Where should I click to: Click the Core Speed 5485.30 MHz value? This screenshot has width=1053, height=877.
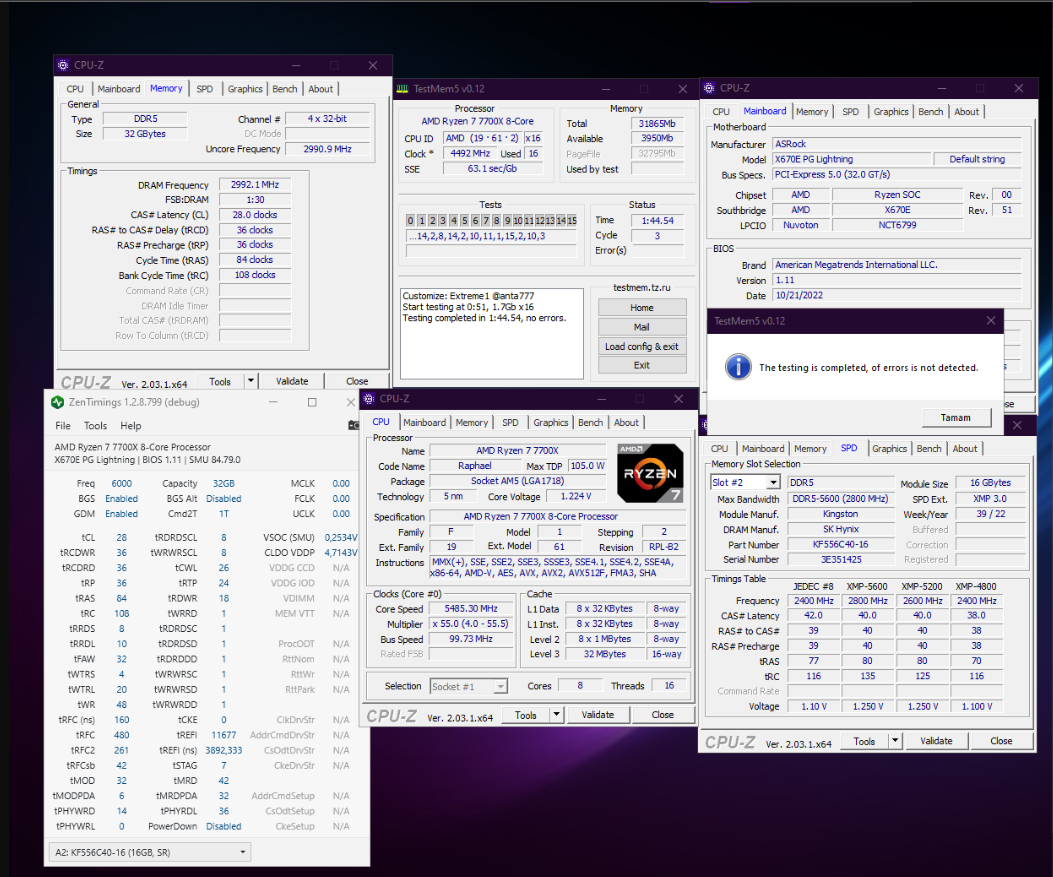click(x=471, y=608)
